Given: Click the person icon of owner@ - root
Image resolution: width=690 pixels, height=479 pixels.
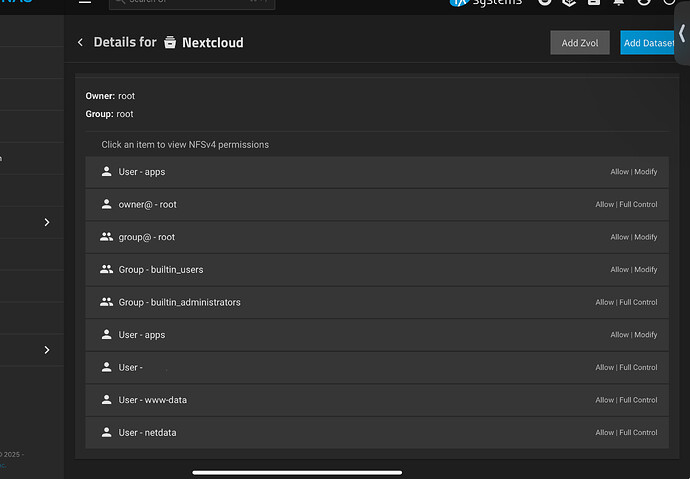Looking at the screenshot, I should coord(106,204).
